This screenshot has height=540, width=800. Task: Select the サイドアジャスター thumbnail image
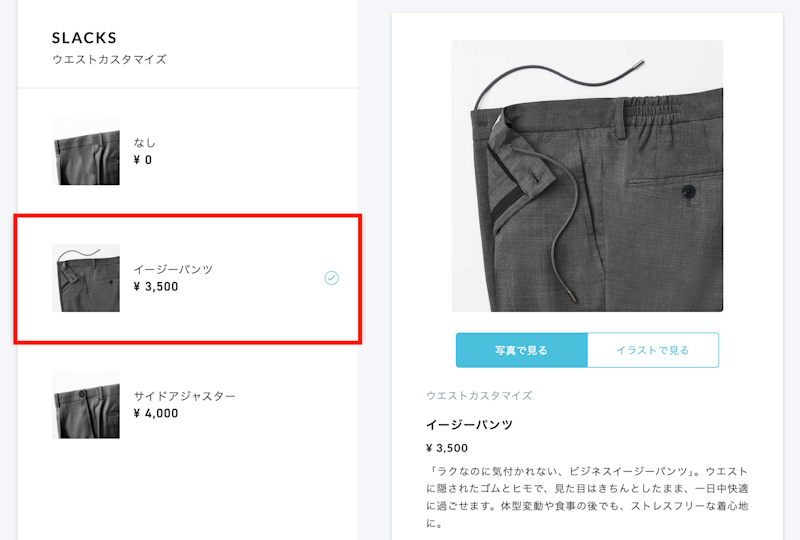pos(86,405)
